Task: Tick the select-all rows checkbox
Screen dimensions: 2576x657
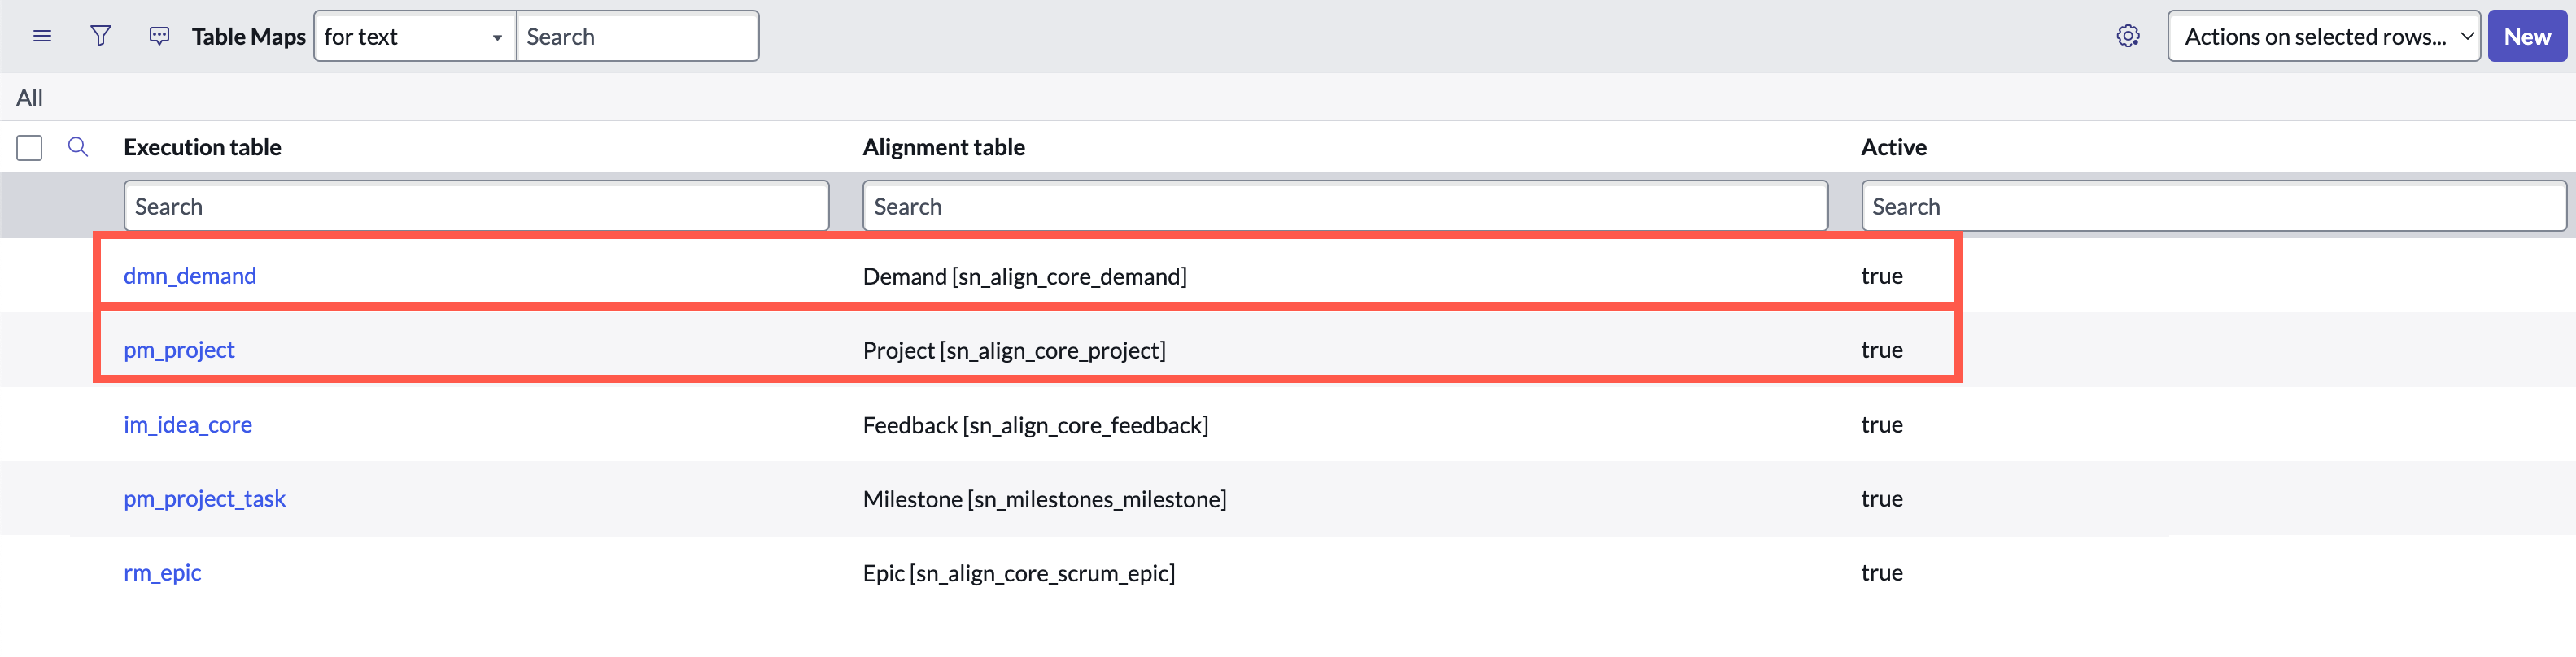Action: pos(29,148)
